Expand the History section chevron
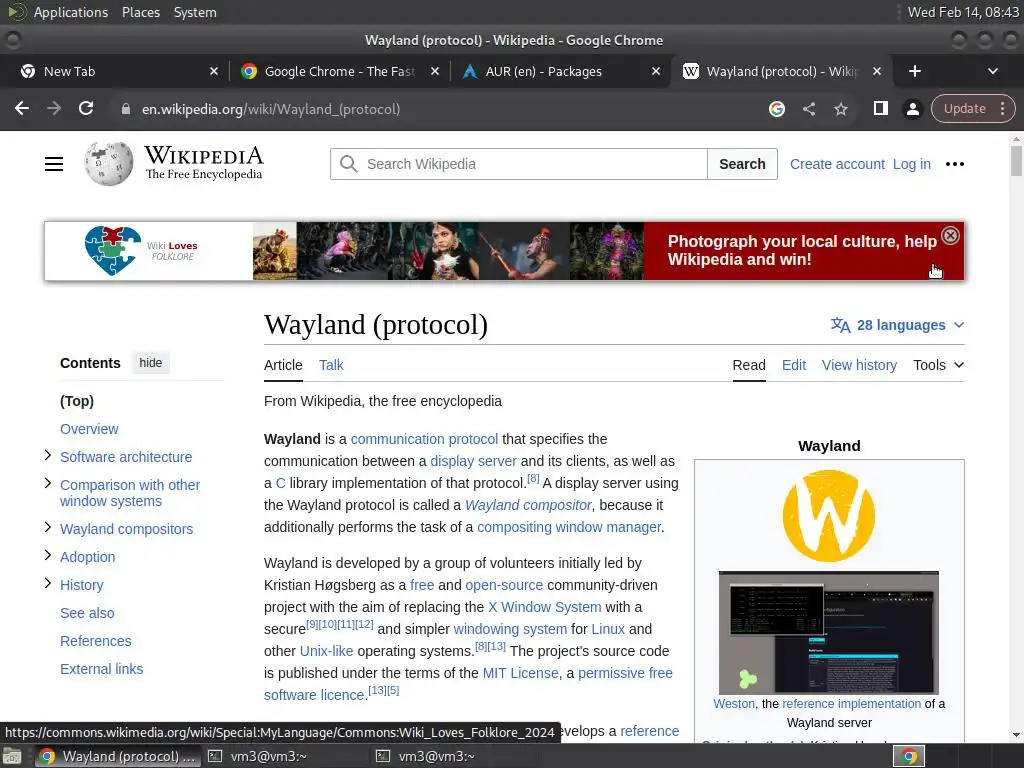 pyautogui.click(x=48, y=583)
